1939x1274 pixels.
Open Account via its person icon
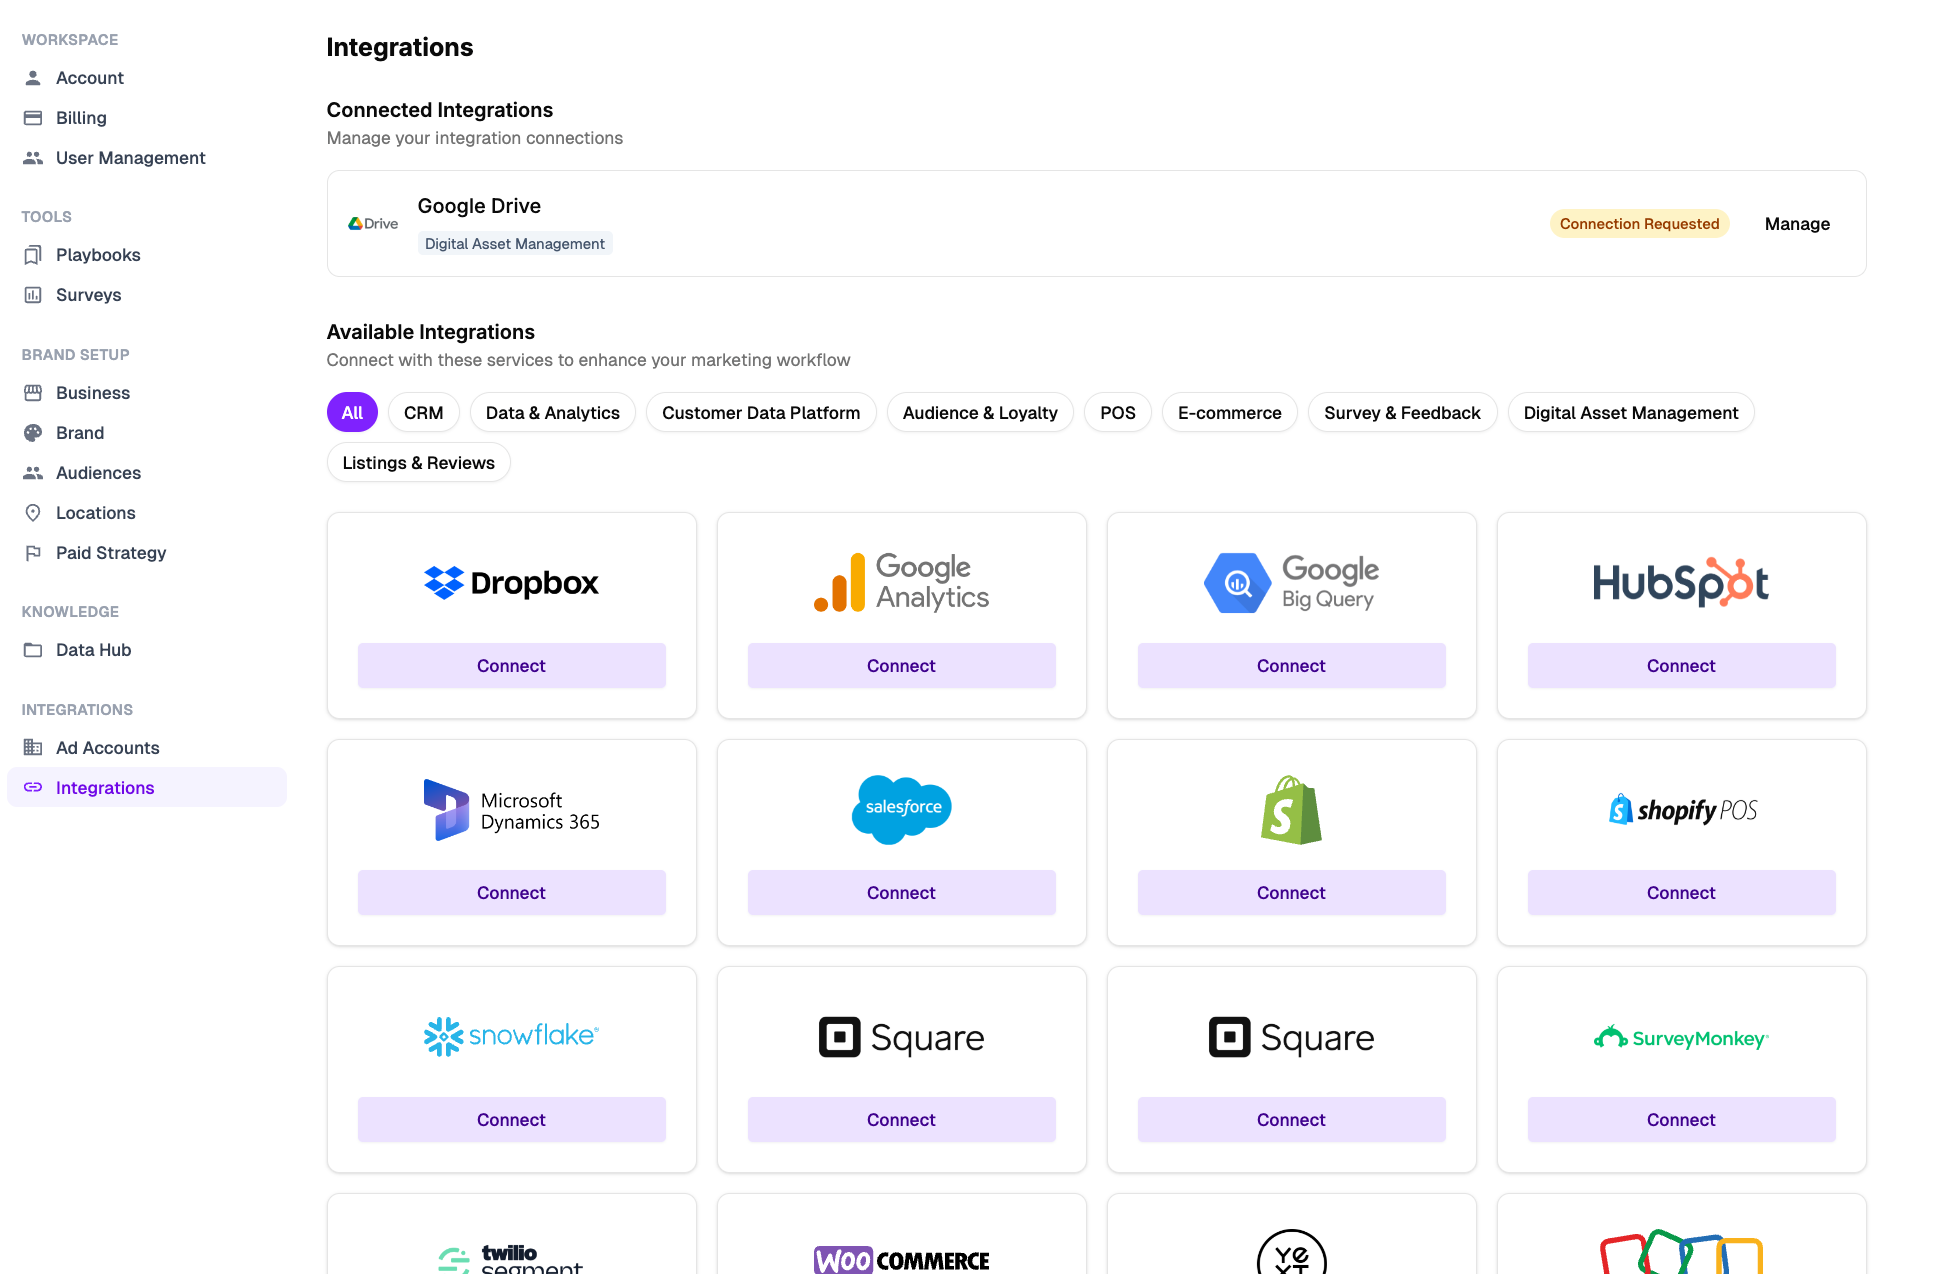pyautogui.click(x=33, y=78)
